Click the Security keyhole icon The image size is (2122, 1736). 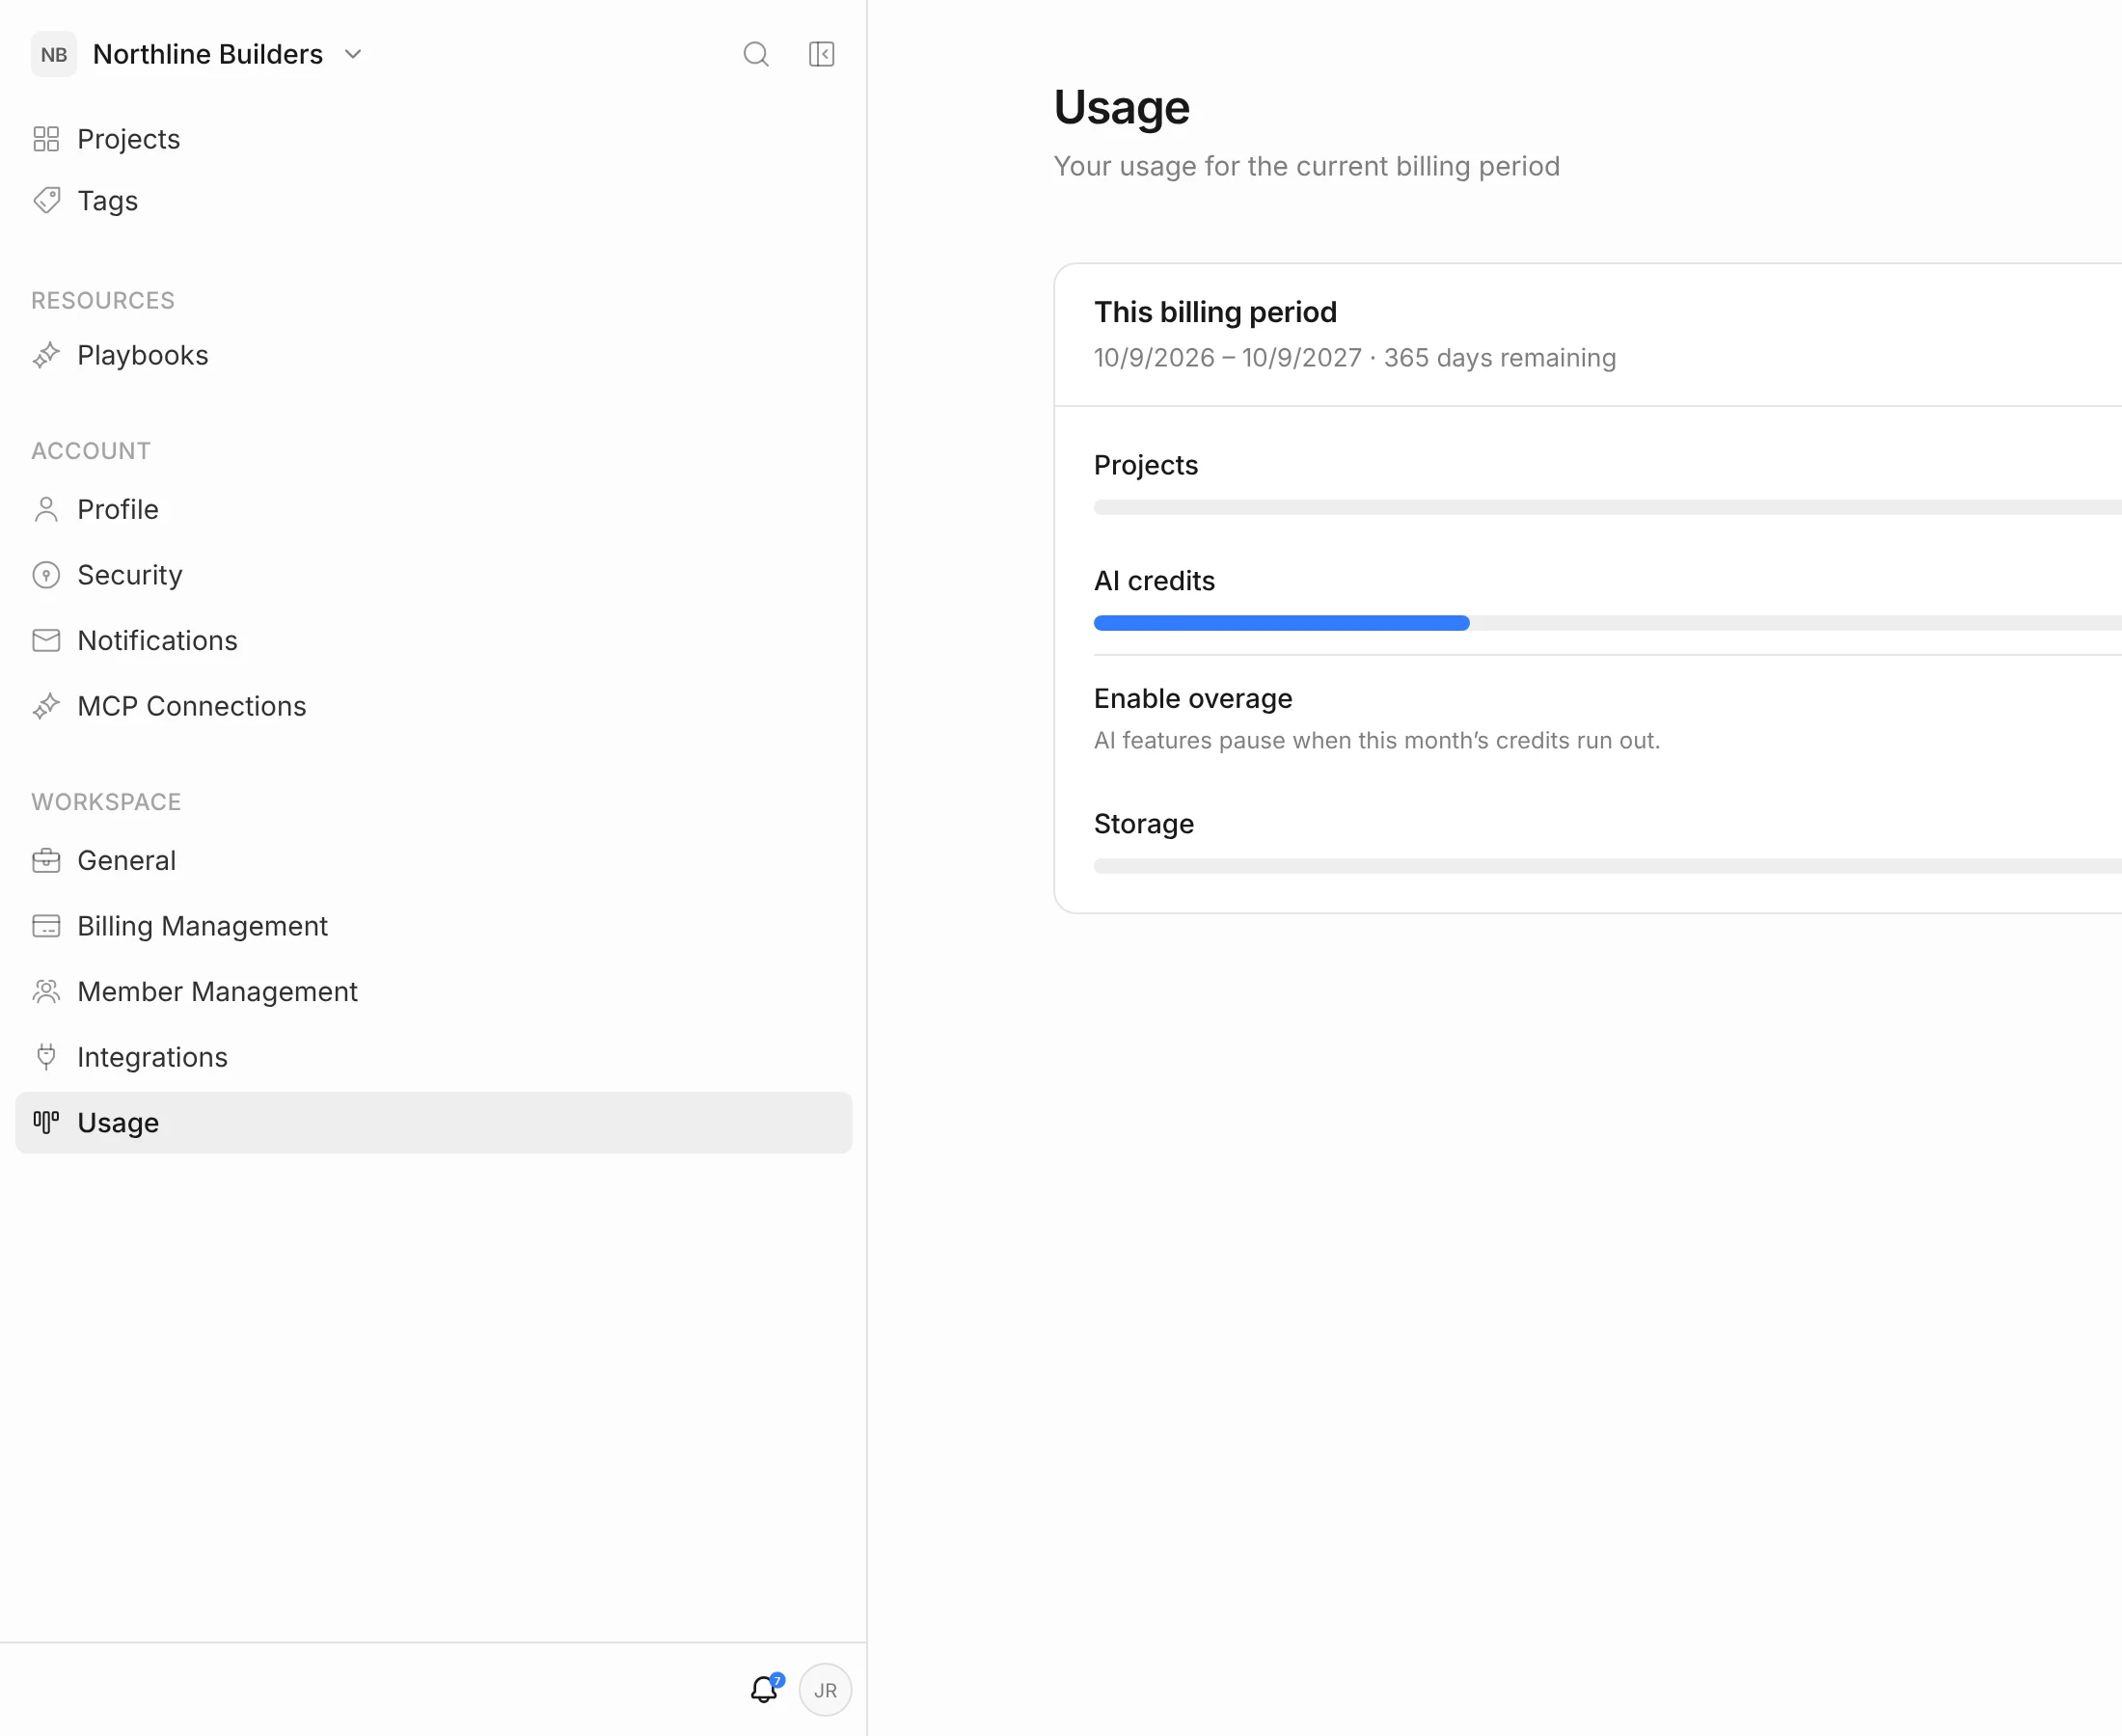pyautogui.click(x=46, y=575)
